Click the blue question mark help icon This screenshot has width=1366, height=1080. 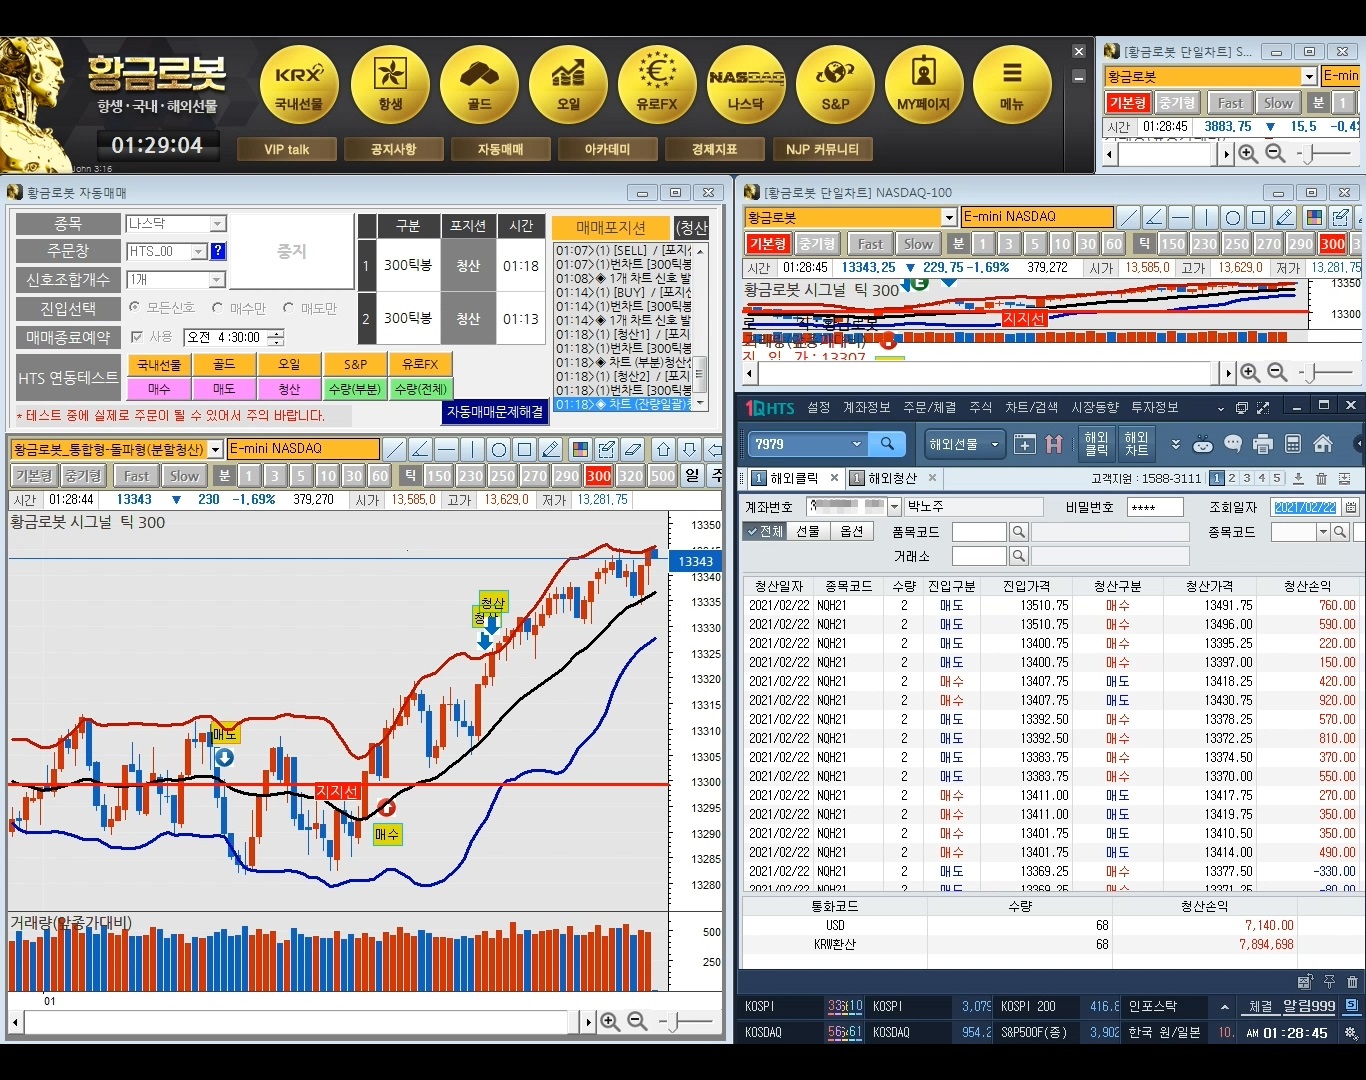pyautogui.click(x=218, y=251)
